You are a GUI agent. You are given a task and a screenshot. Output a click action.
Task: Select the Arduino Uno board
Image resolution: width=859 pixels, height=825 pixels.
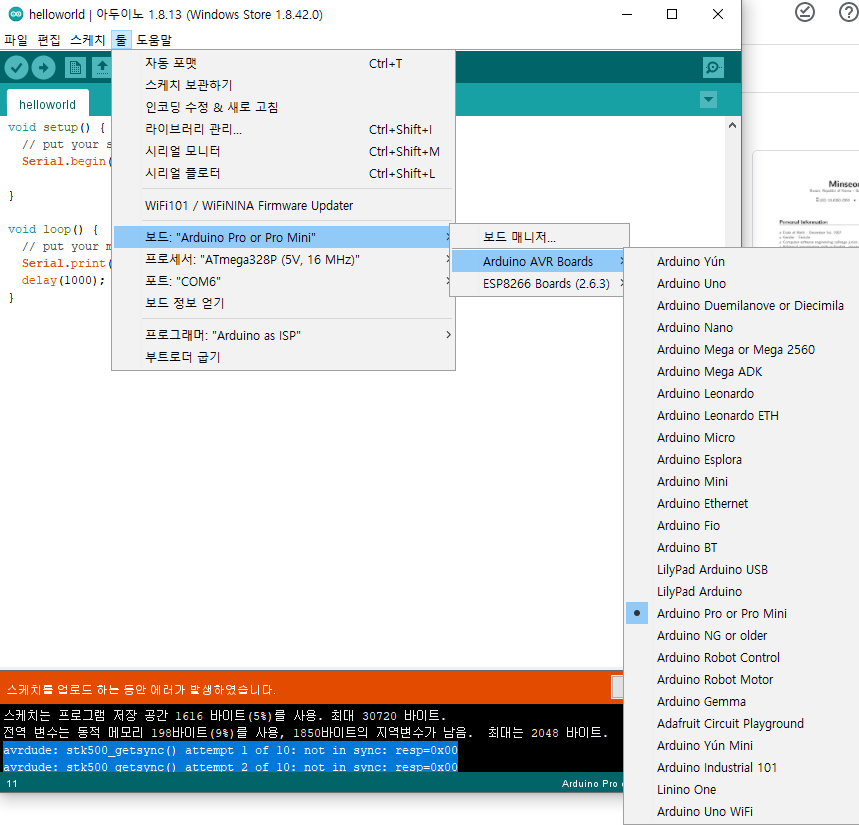pyautogui.click(x=742, y=283)
